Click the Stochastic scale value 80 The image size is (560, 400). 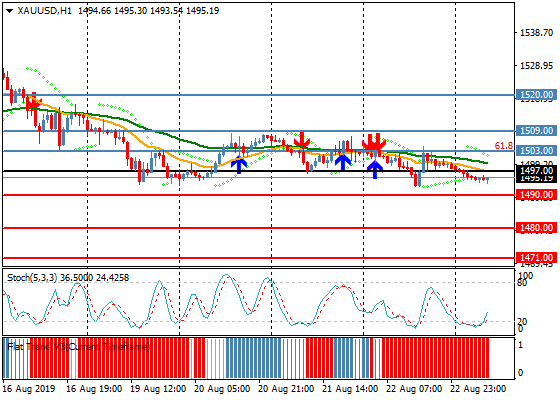point(522,283)
